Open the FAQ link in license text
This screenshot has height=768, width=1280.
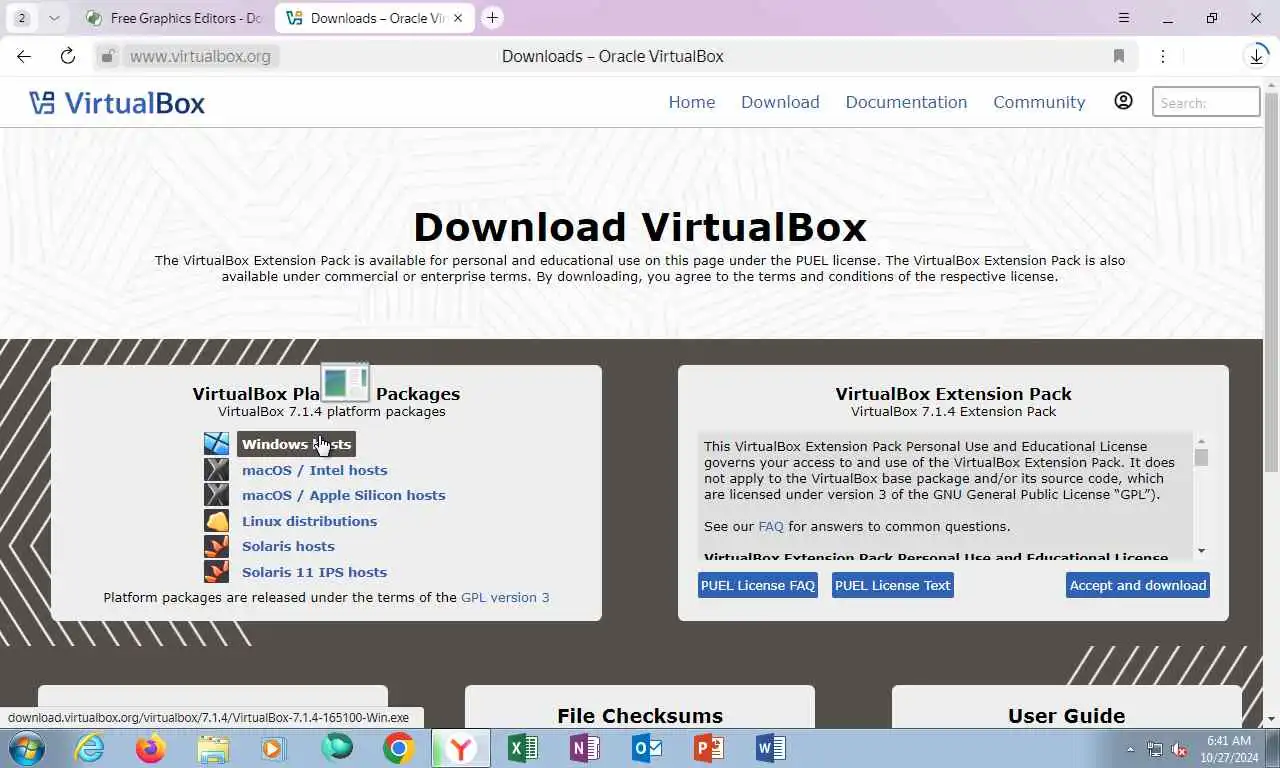click(771, 526)
